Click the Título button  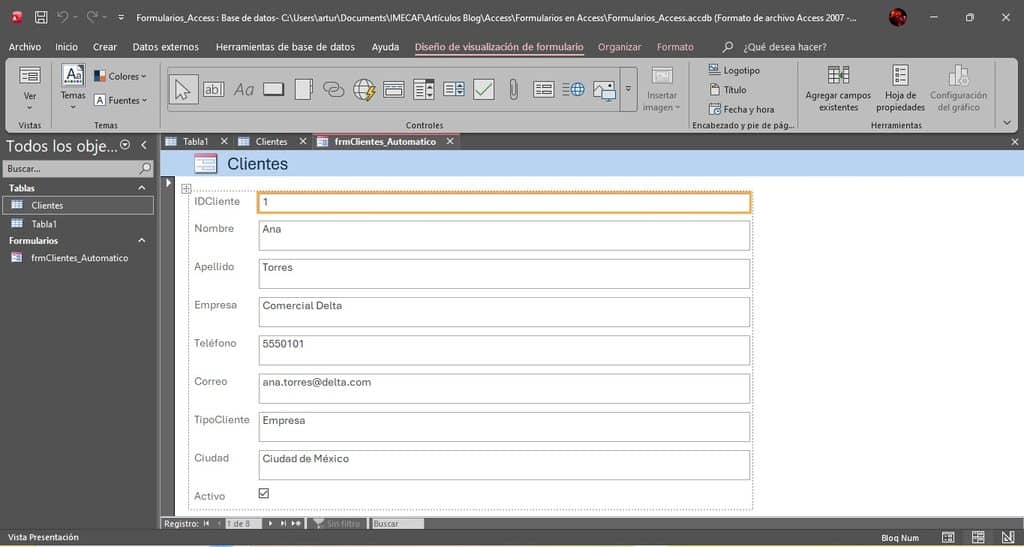pyautogui.click(x=728, y=90)
